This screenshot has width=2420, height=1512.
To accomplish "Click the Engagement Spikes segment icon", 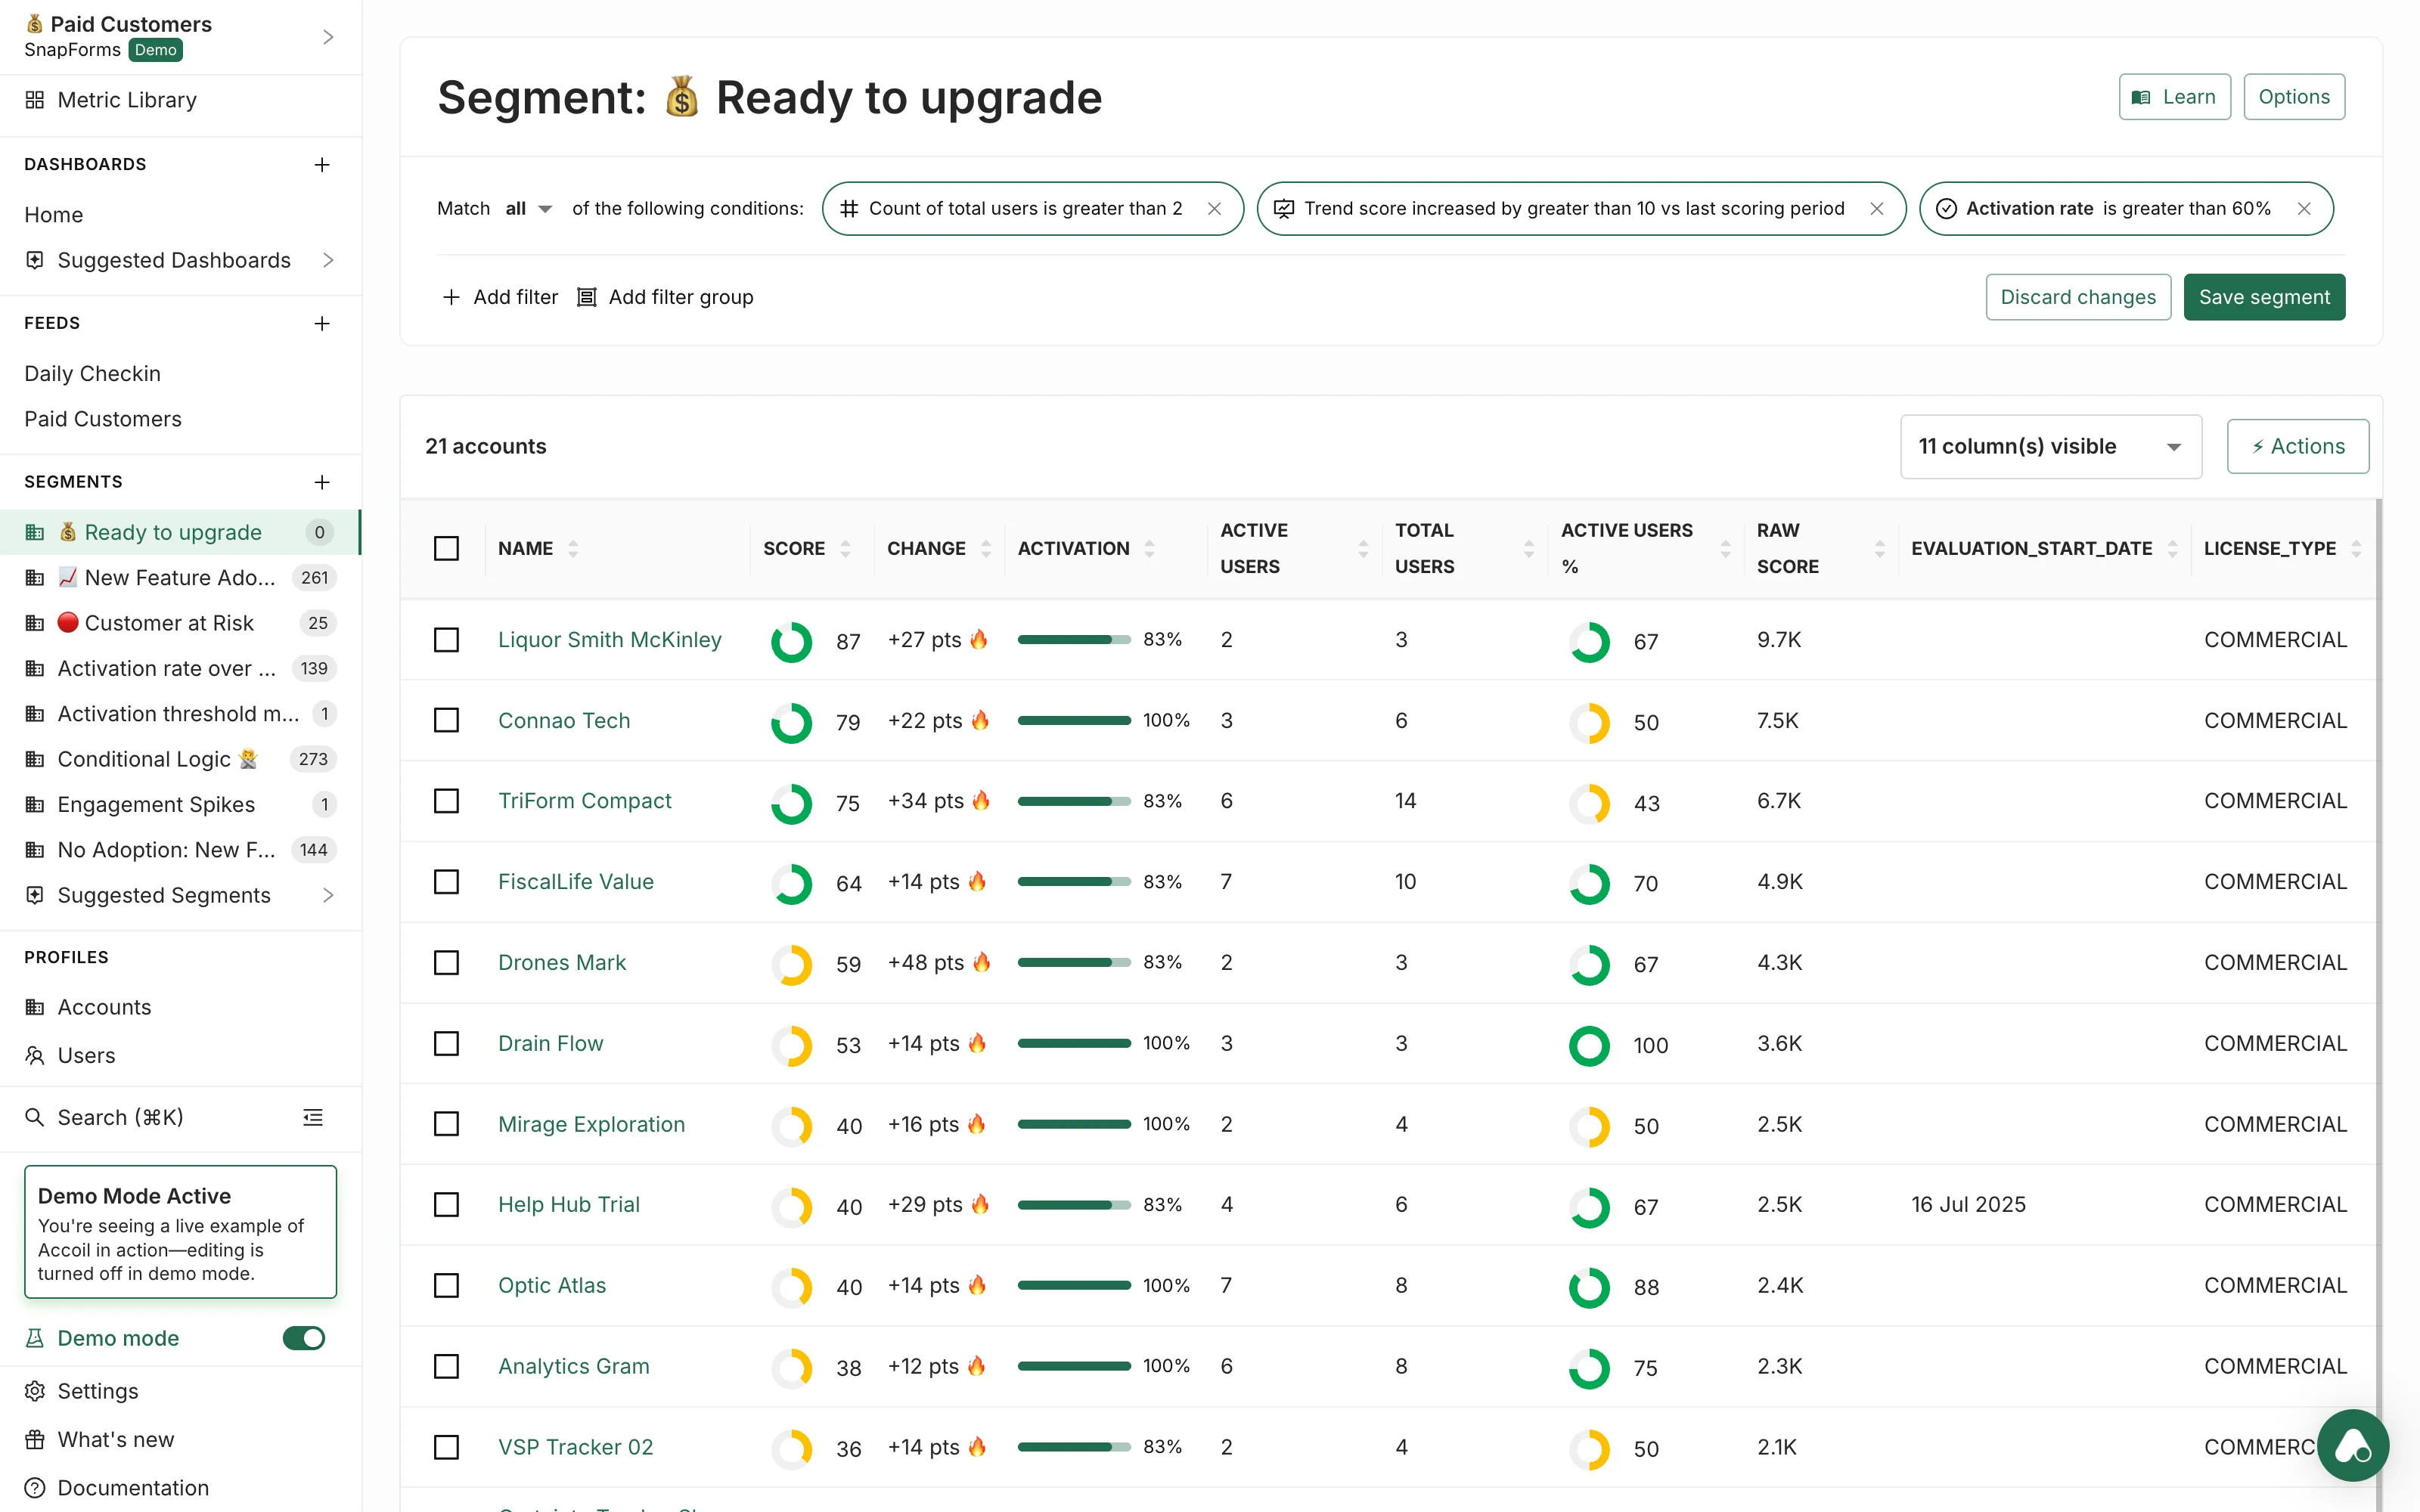I will (x=35, y=804).
